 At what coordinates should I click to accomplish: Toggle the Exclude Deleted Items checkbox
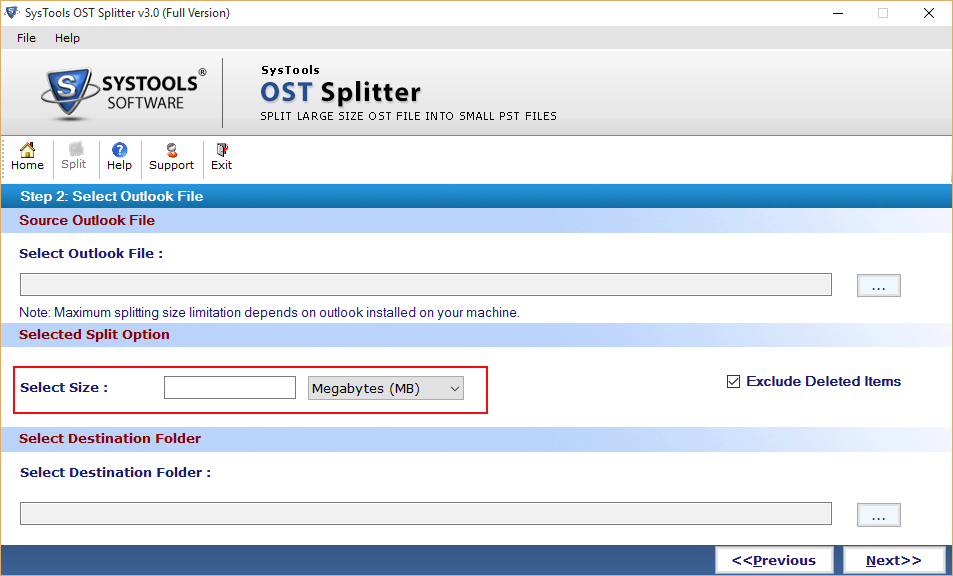pos(734,382)
